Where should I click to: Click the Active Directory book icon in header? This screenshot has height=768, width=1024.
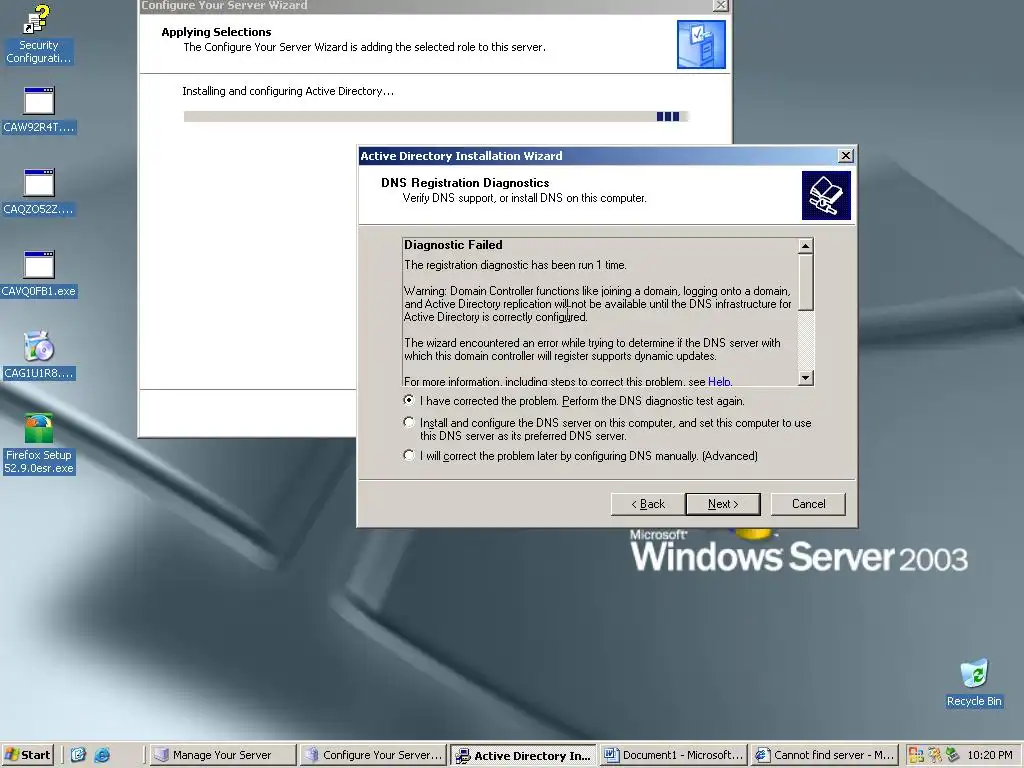click(826, 195)
